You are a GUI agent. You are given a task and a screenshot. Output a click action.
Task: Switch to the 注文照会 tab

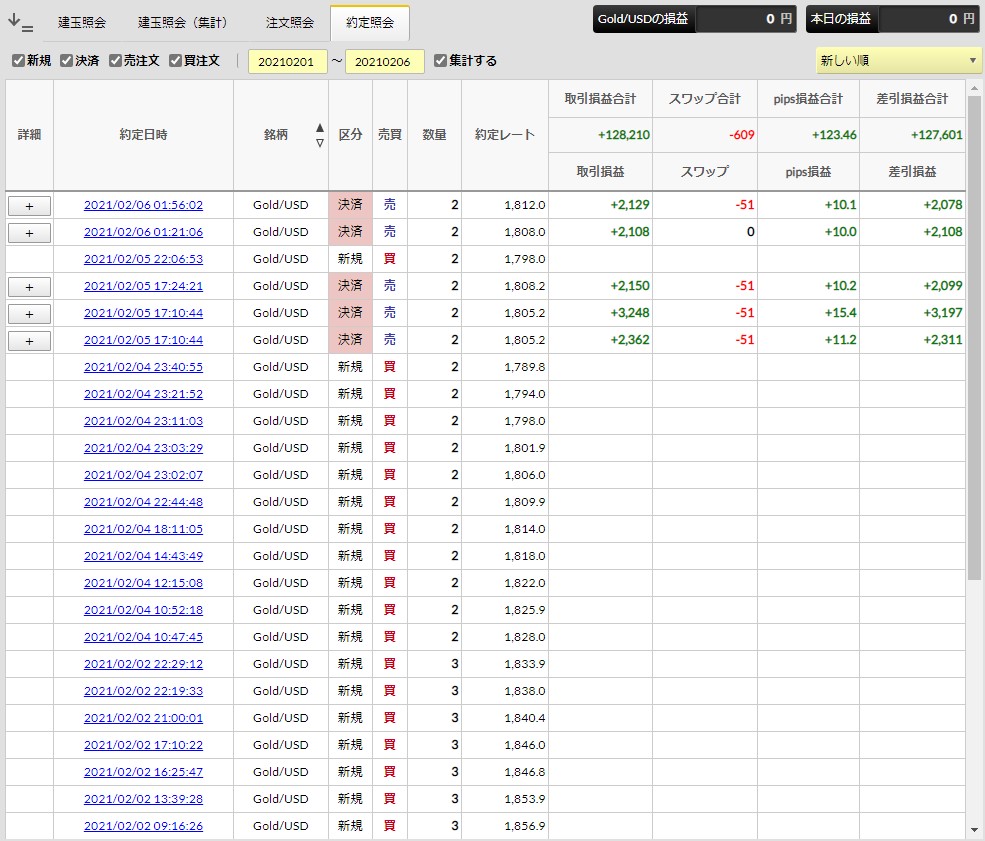tap(290, 23)
